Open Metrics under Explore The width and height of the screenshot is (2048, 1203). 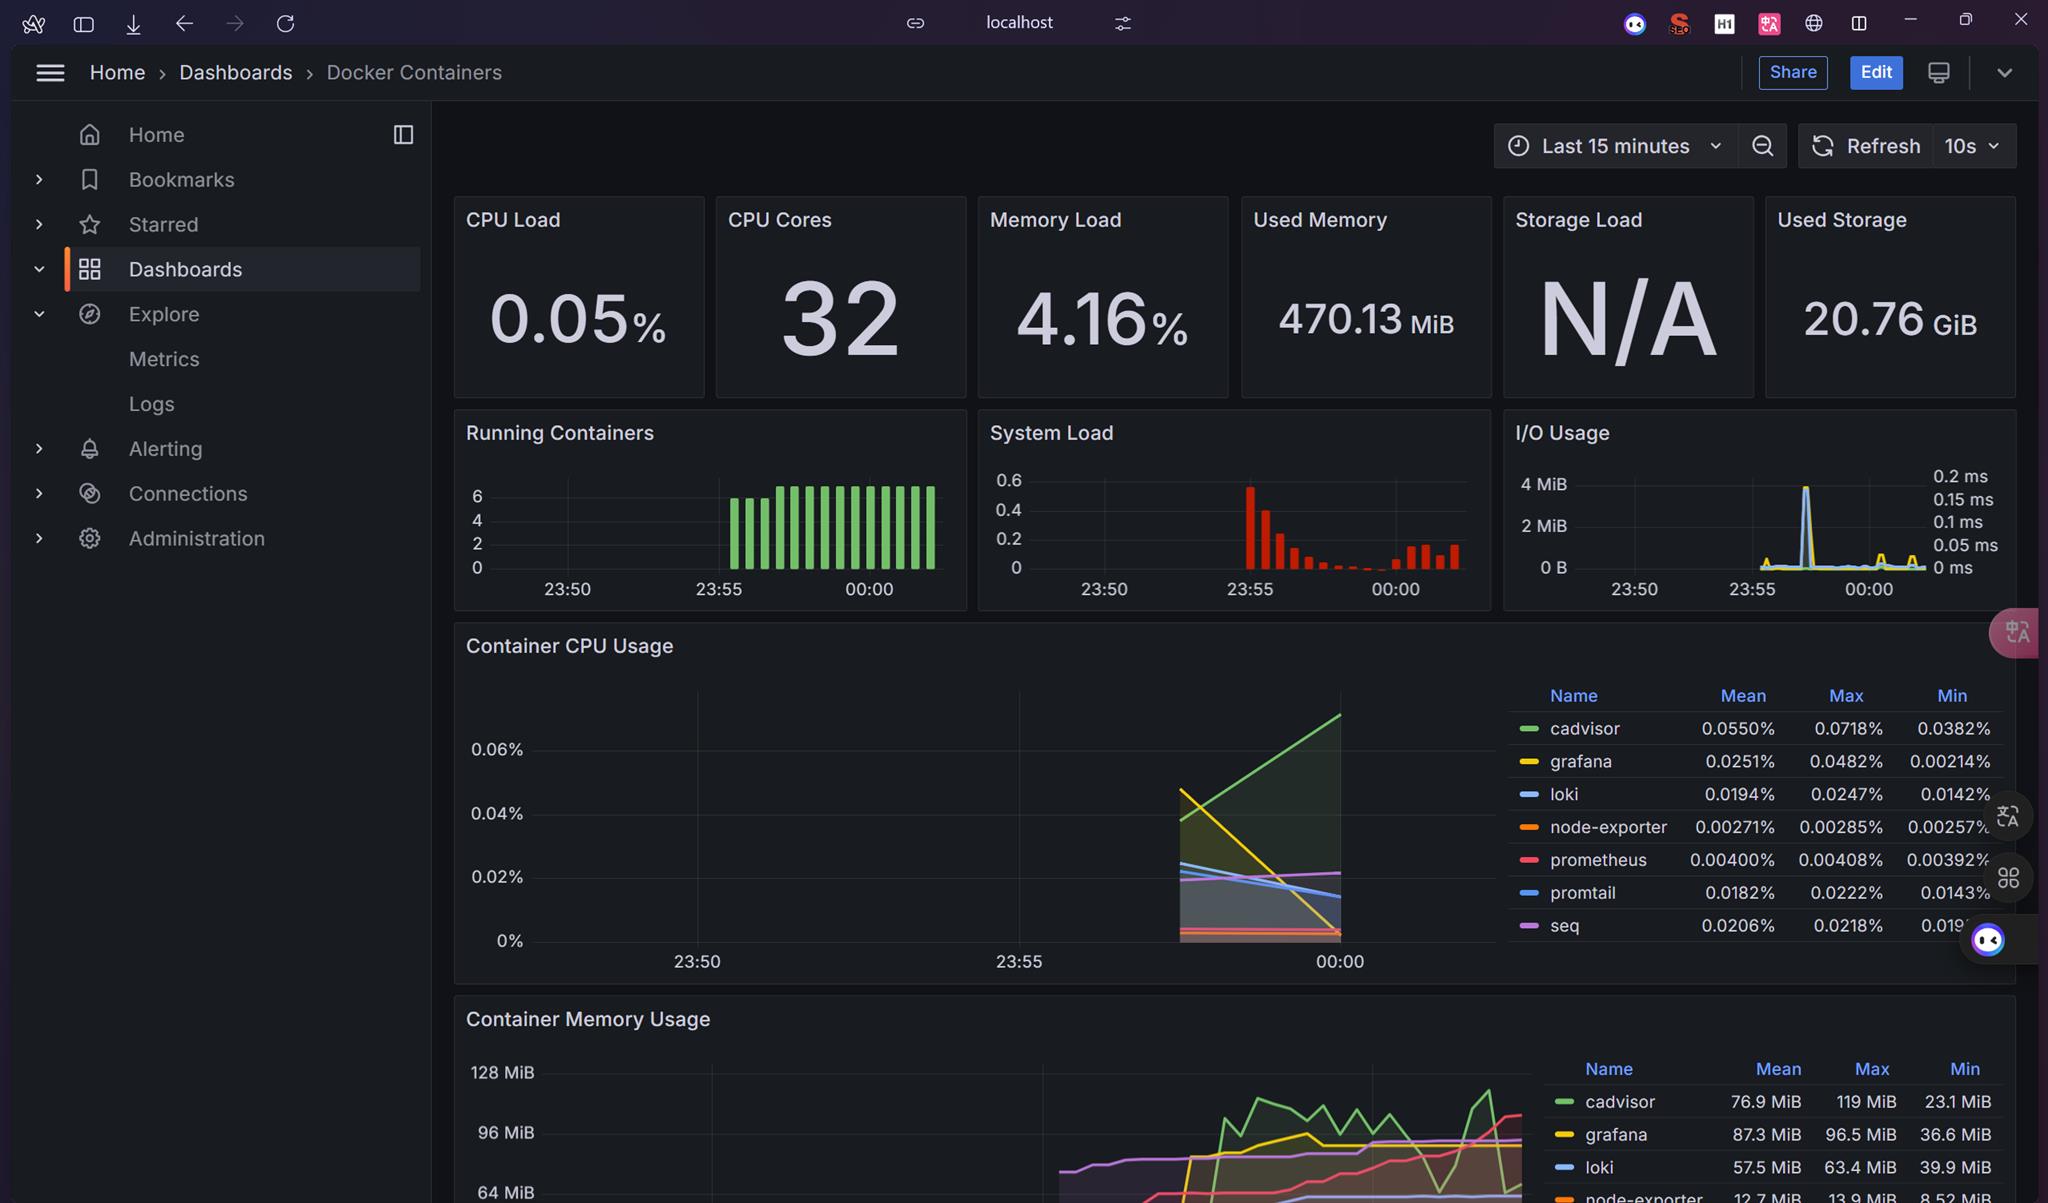[164, 359]
